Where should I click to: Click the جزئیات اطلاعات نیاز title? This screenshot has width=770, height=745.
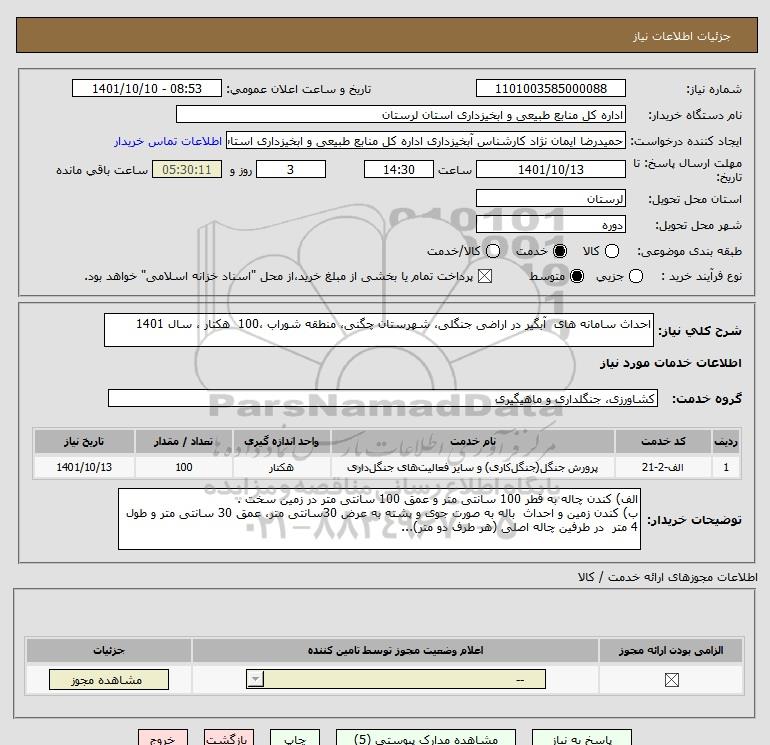682,36
